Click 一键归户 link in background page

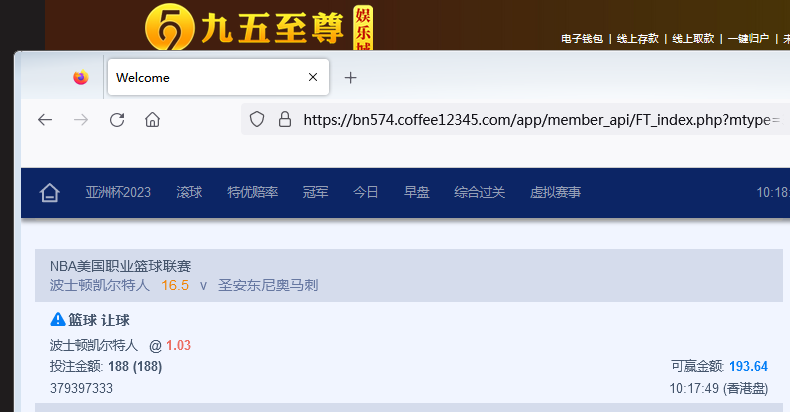coord(748,39)
